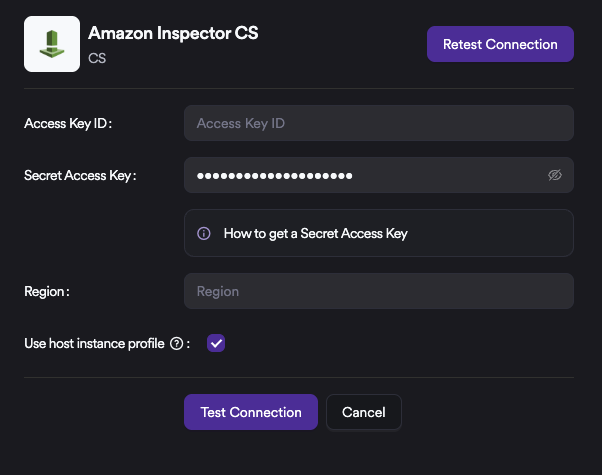Click the CS subtitle under the title
Screen dimensions: 602x475
click(x=97, y=58)
